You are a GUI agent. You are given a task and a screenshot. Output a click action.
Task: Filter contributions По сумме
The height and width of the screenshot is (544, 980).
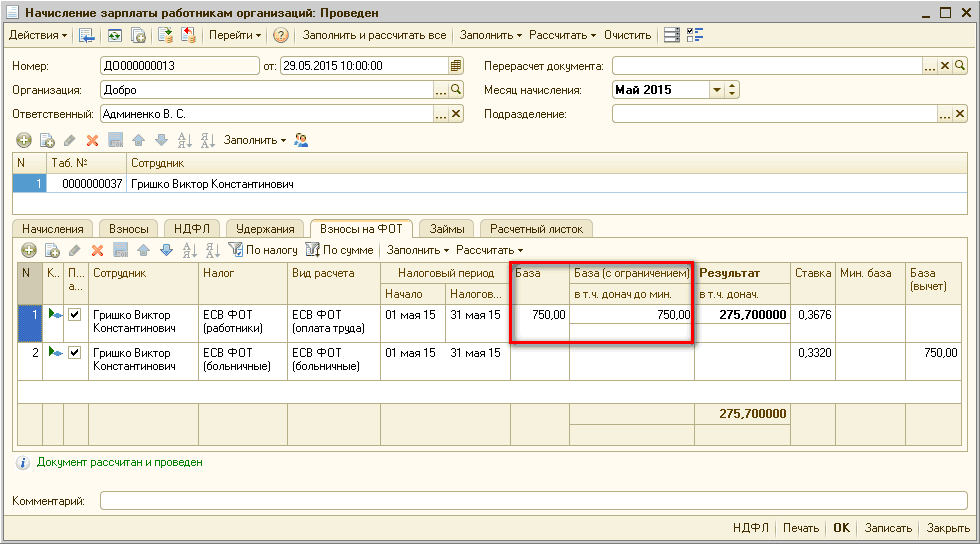pos(339,250)
